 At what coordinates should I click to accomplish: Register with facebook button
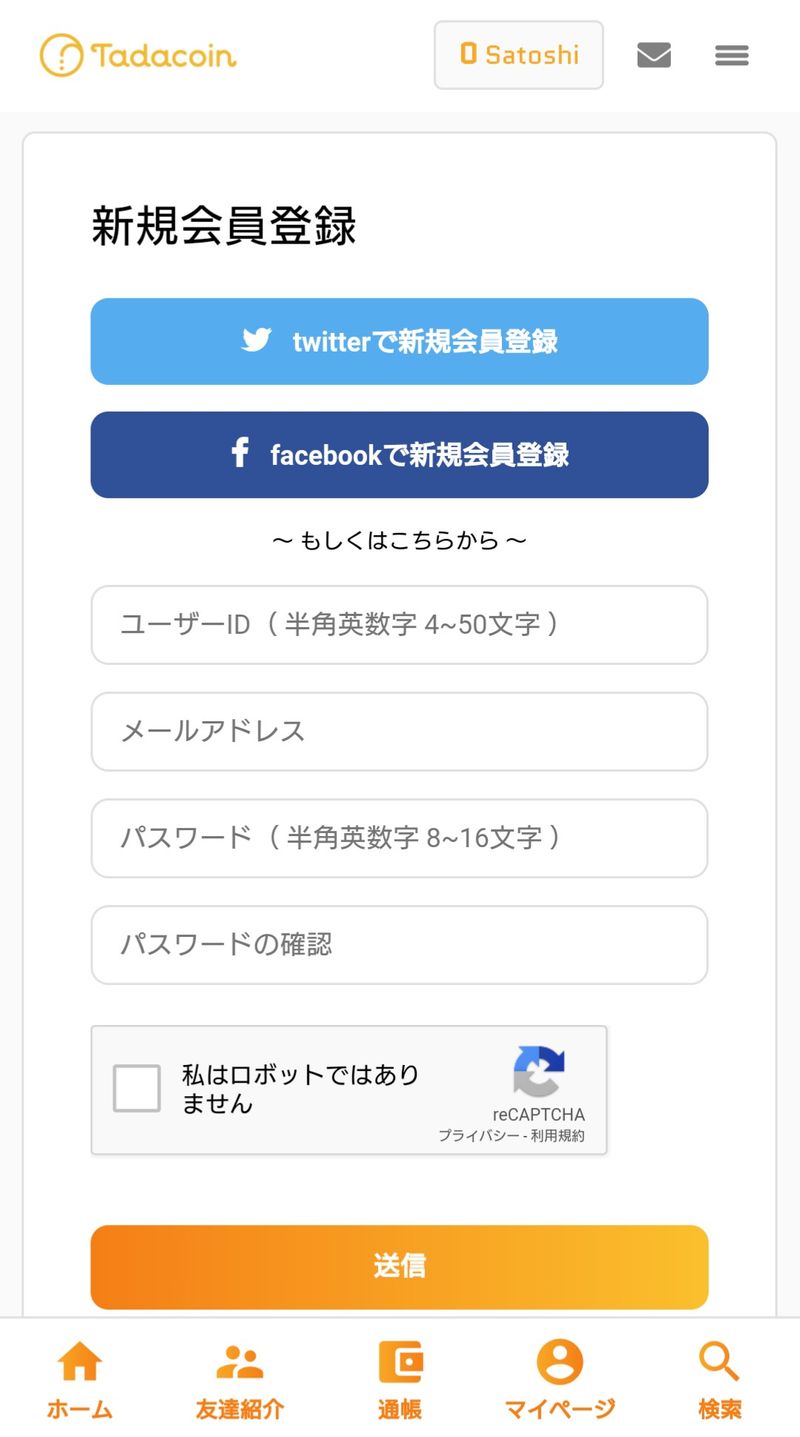click(x=399, y=455)
